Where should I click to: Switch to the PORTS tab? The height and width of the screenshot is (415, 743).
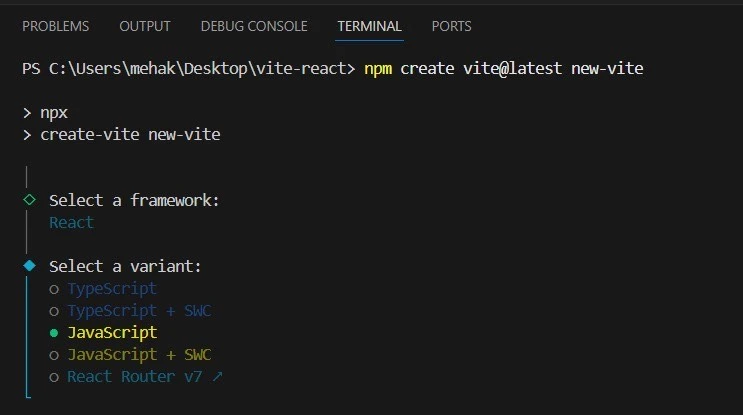[x=451, y=26]
